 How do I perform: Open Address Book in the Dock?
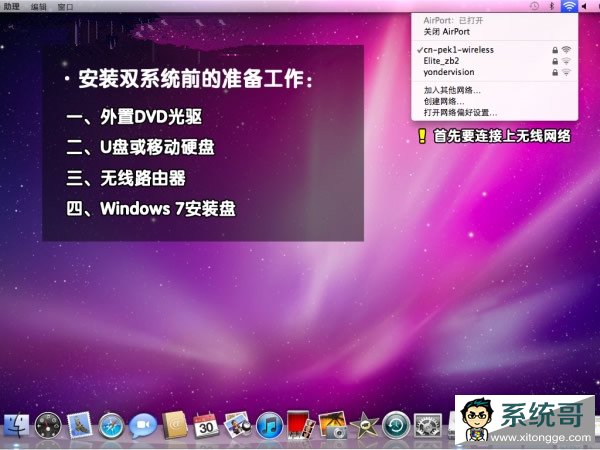(175, 425)
